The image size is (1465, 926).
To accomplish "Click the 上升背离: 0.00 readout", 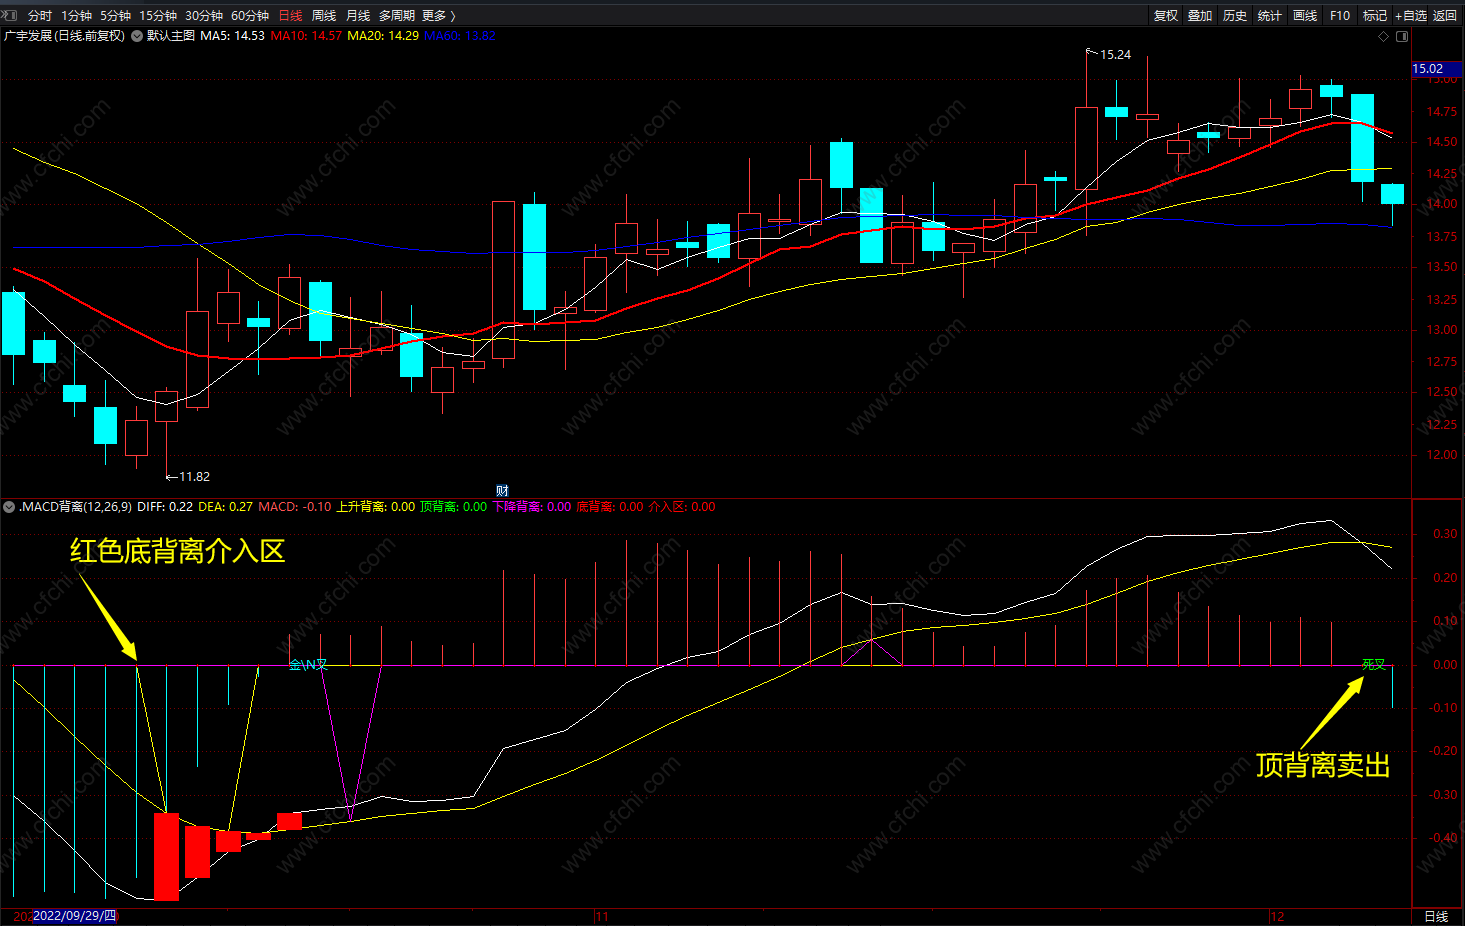I will [376, 507].
